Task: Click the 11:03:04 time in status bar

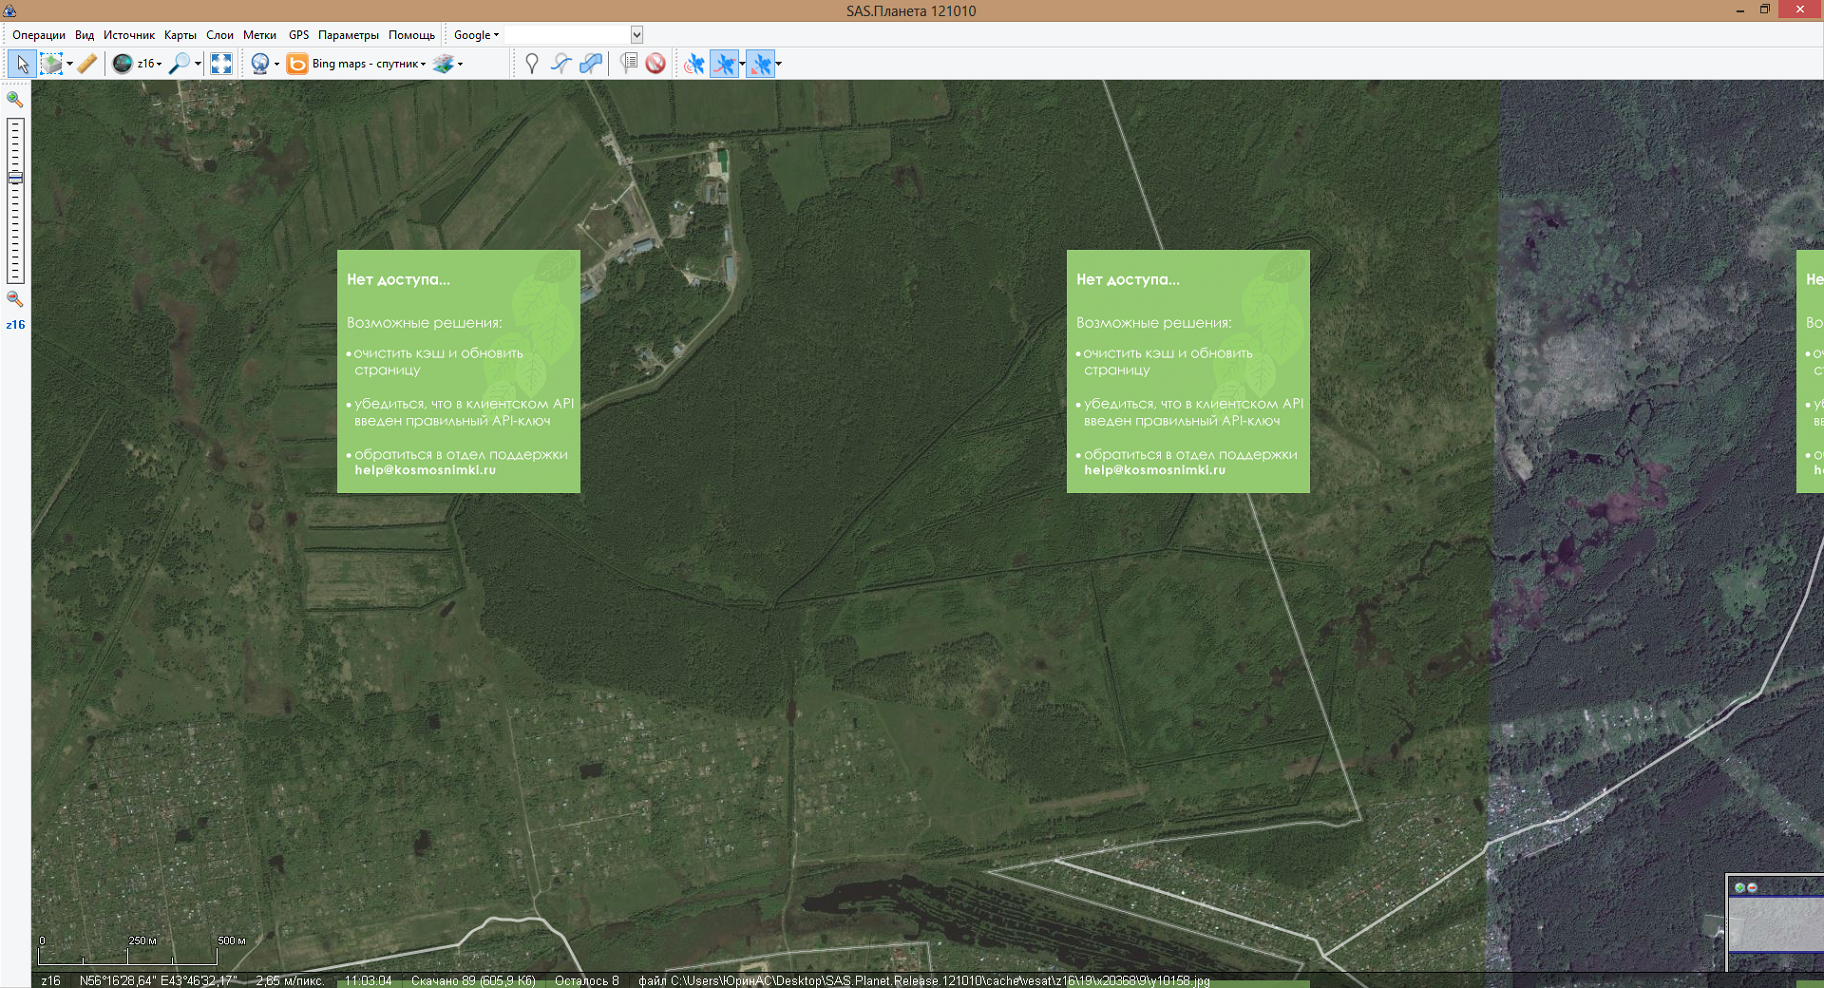Action: click(368, 981)
